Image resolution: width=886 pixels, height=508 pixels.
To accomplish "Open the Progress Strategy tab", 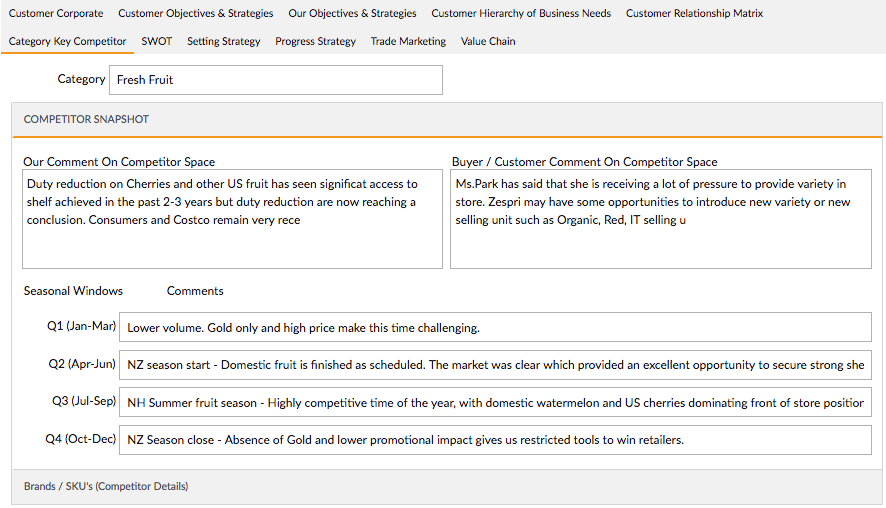I will (315, 41).
